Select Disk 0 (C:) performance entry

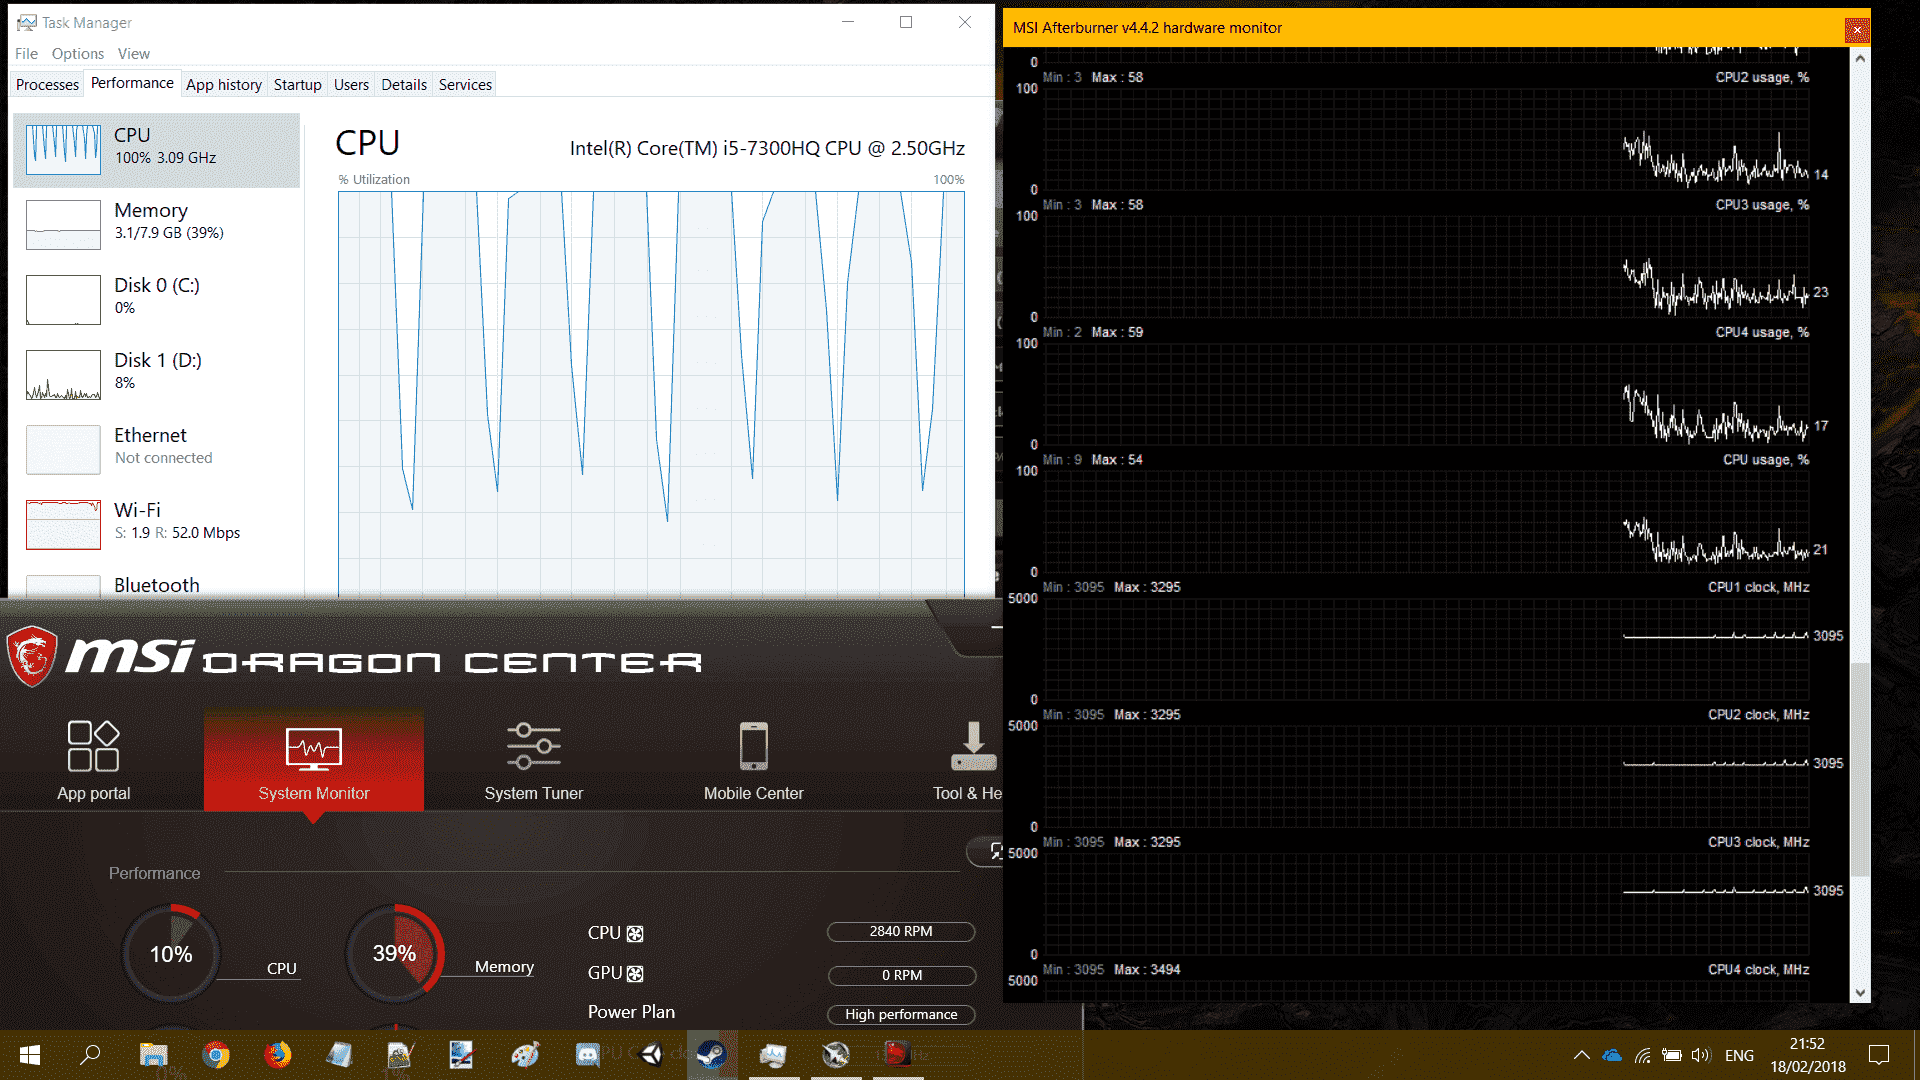pyautogui.click(x=157, y=300)
